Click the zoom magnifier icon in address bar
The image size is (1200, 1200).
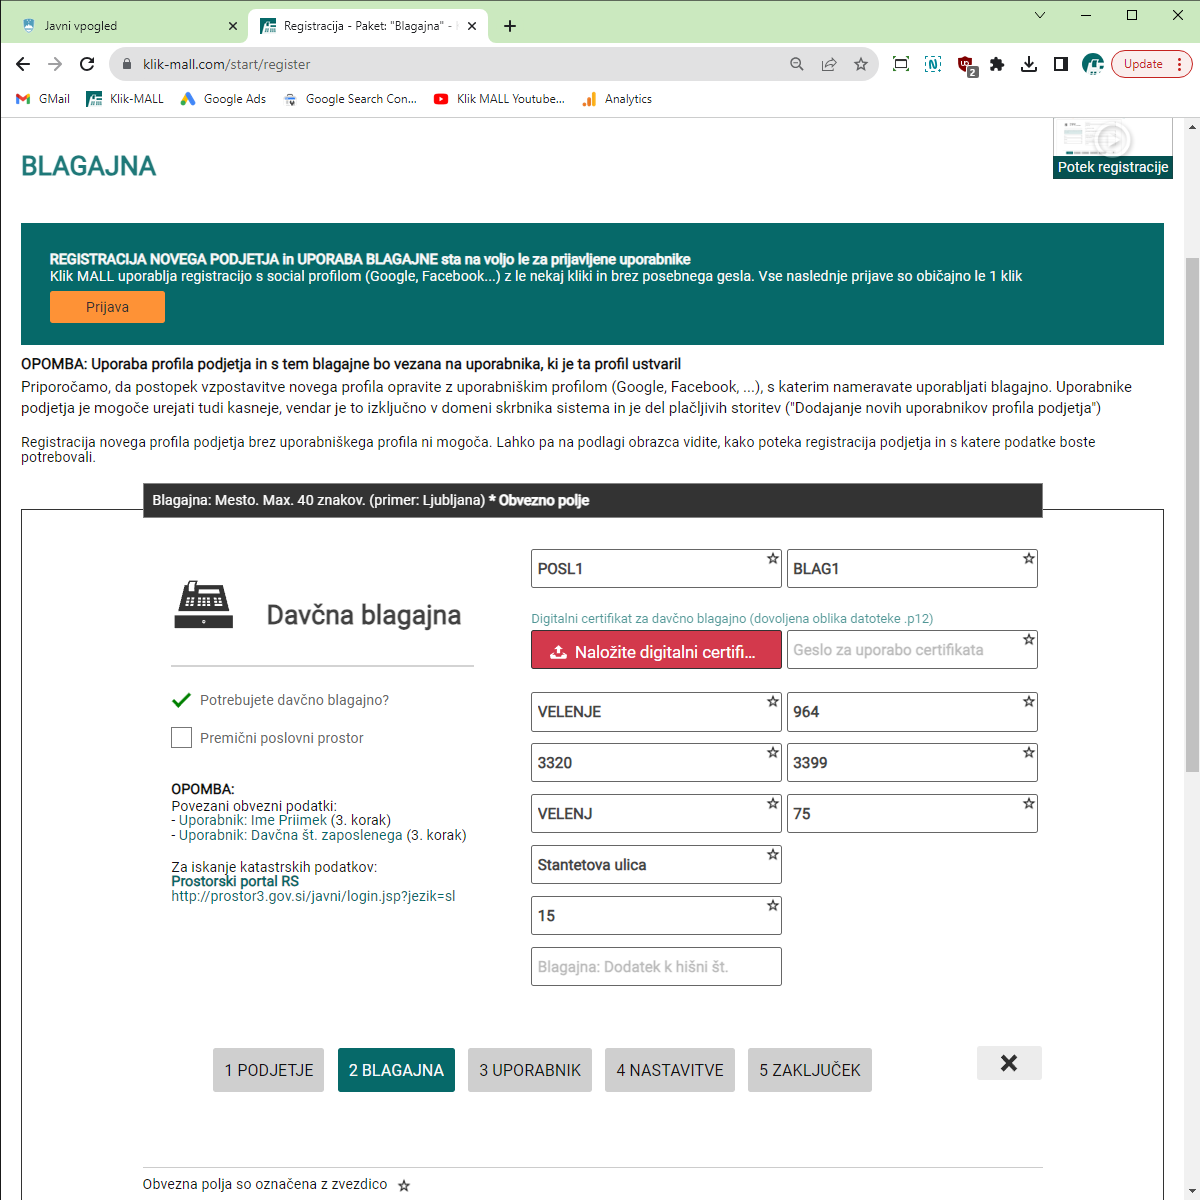(x=797, y=64)
